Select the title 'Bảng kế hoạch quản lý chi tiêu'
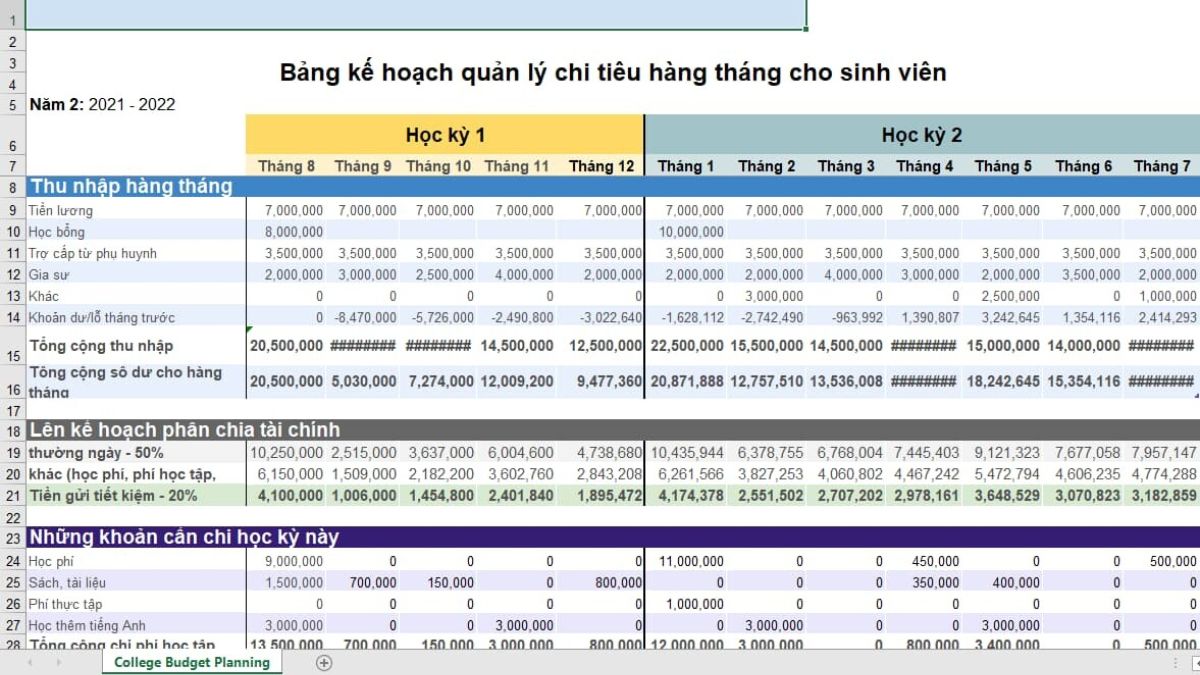The height and width of the screenshot is (675, 1200). click(612, 72)
